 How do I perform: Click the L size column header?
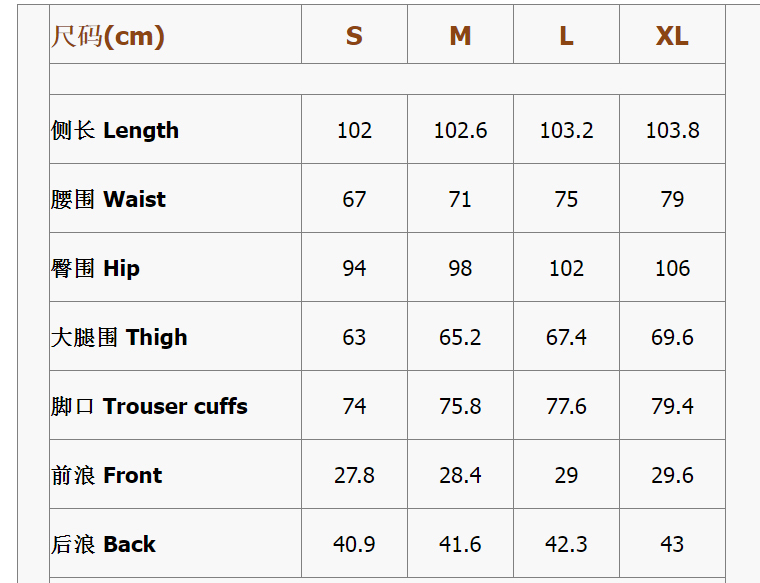point(566,36)
